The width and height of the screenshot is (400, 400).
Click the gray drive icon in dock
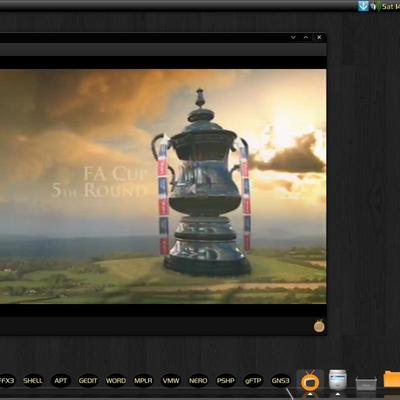(x=366, y=383)
